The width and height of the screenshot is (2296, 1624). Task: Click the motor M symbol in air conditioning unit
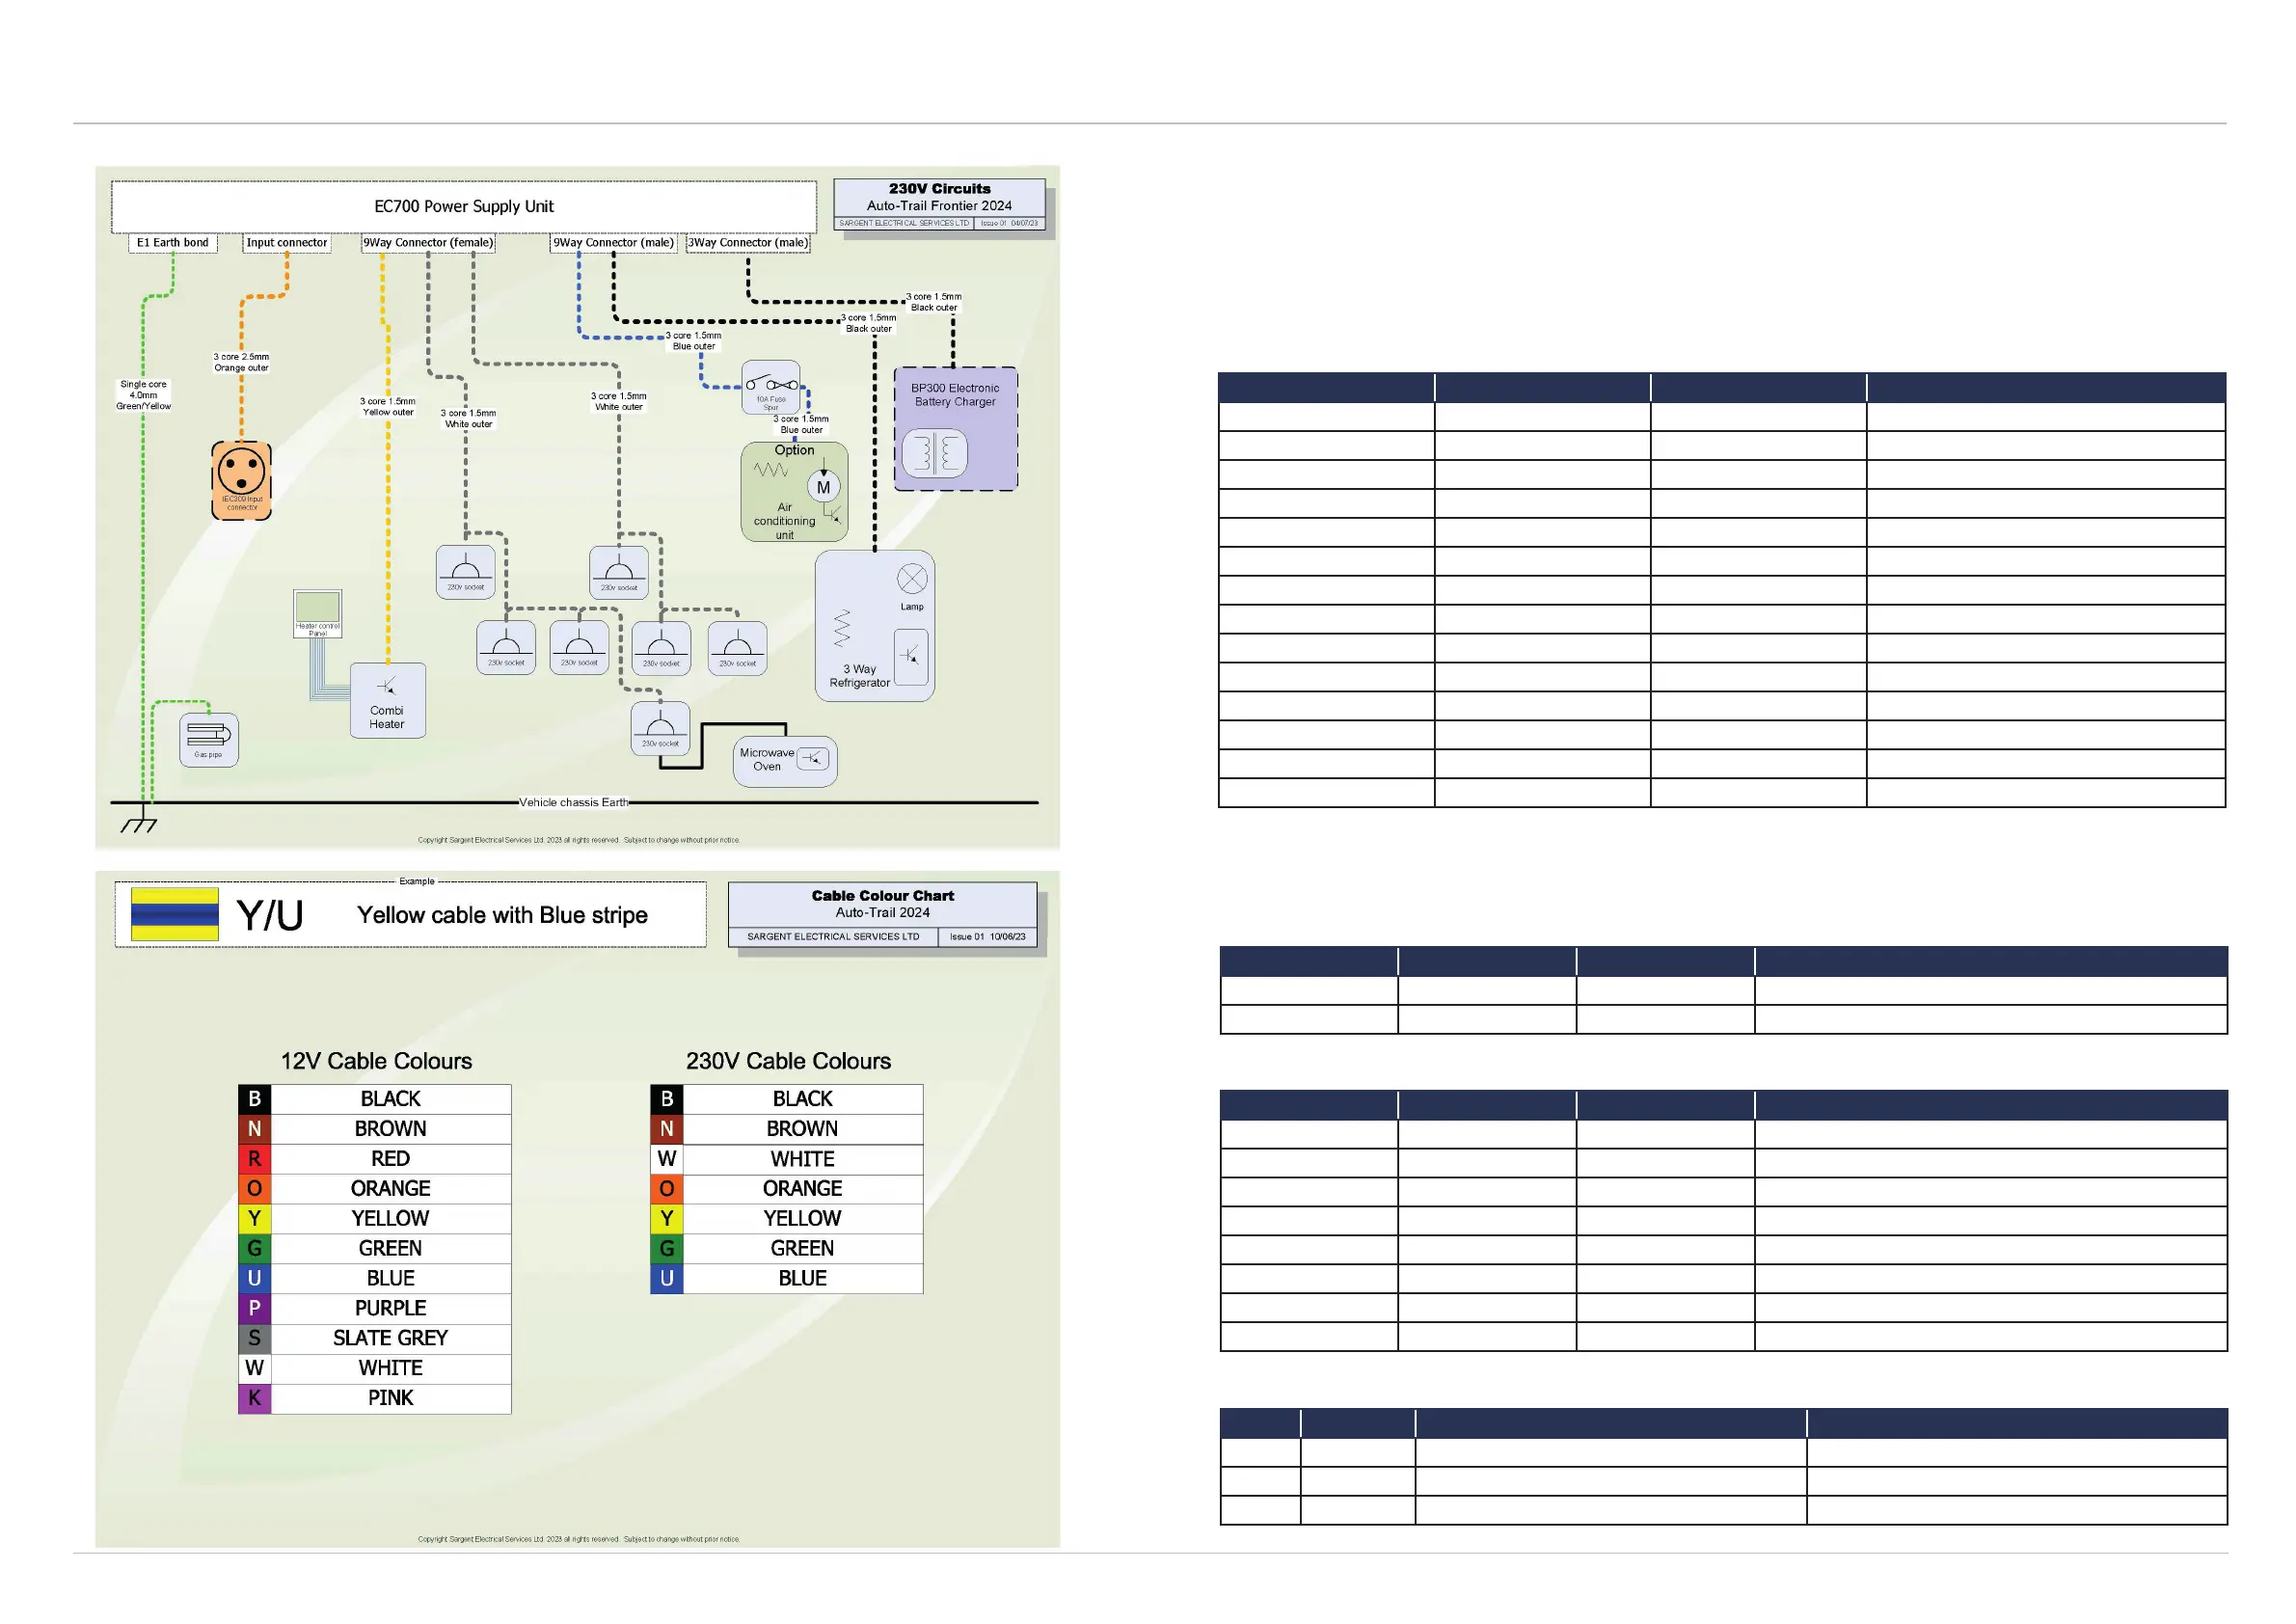point(823,488)
